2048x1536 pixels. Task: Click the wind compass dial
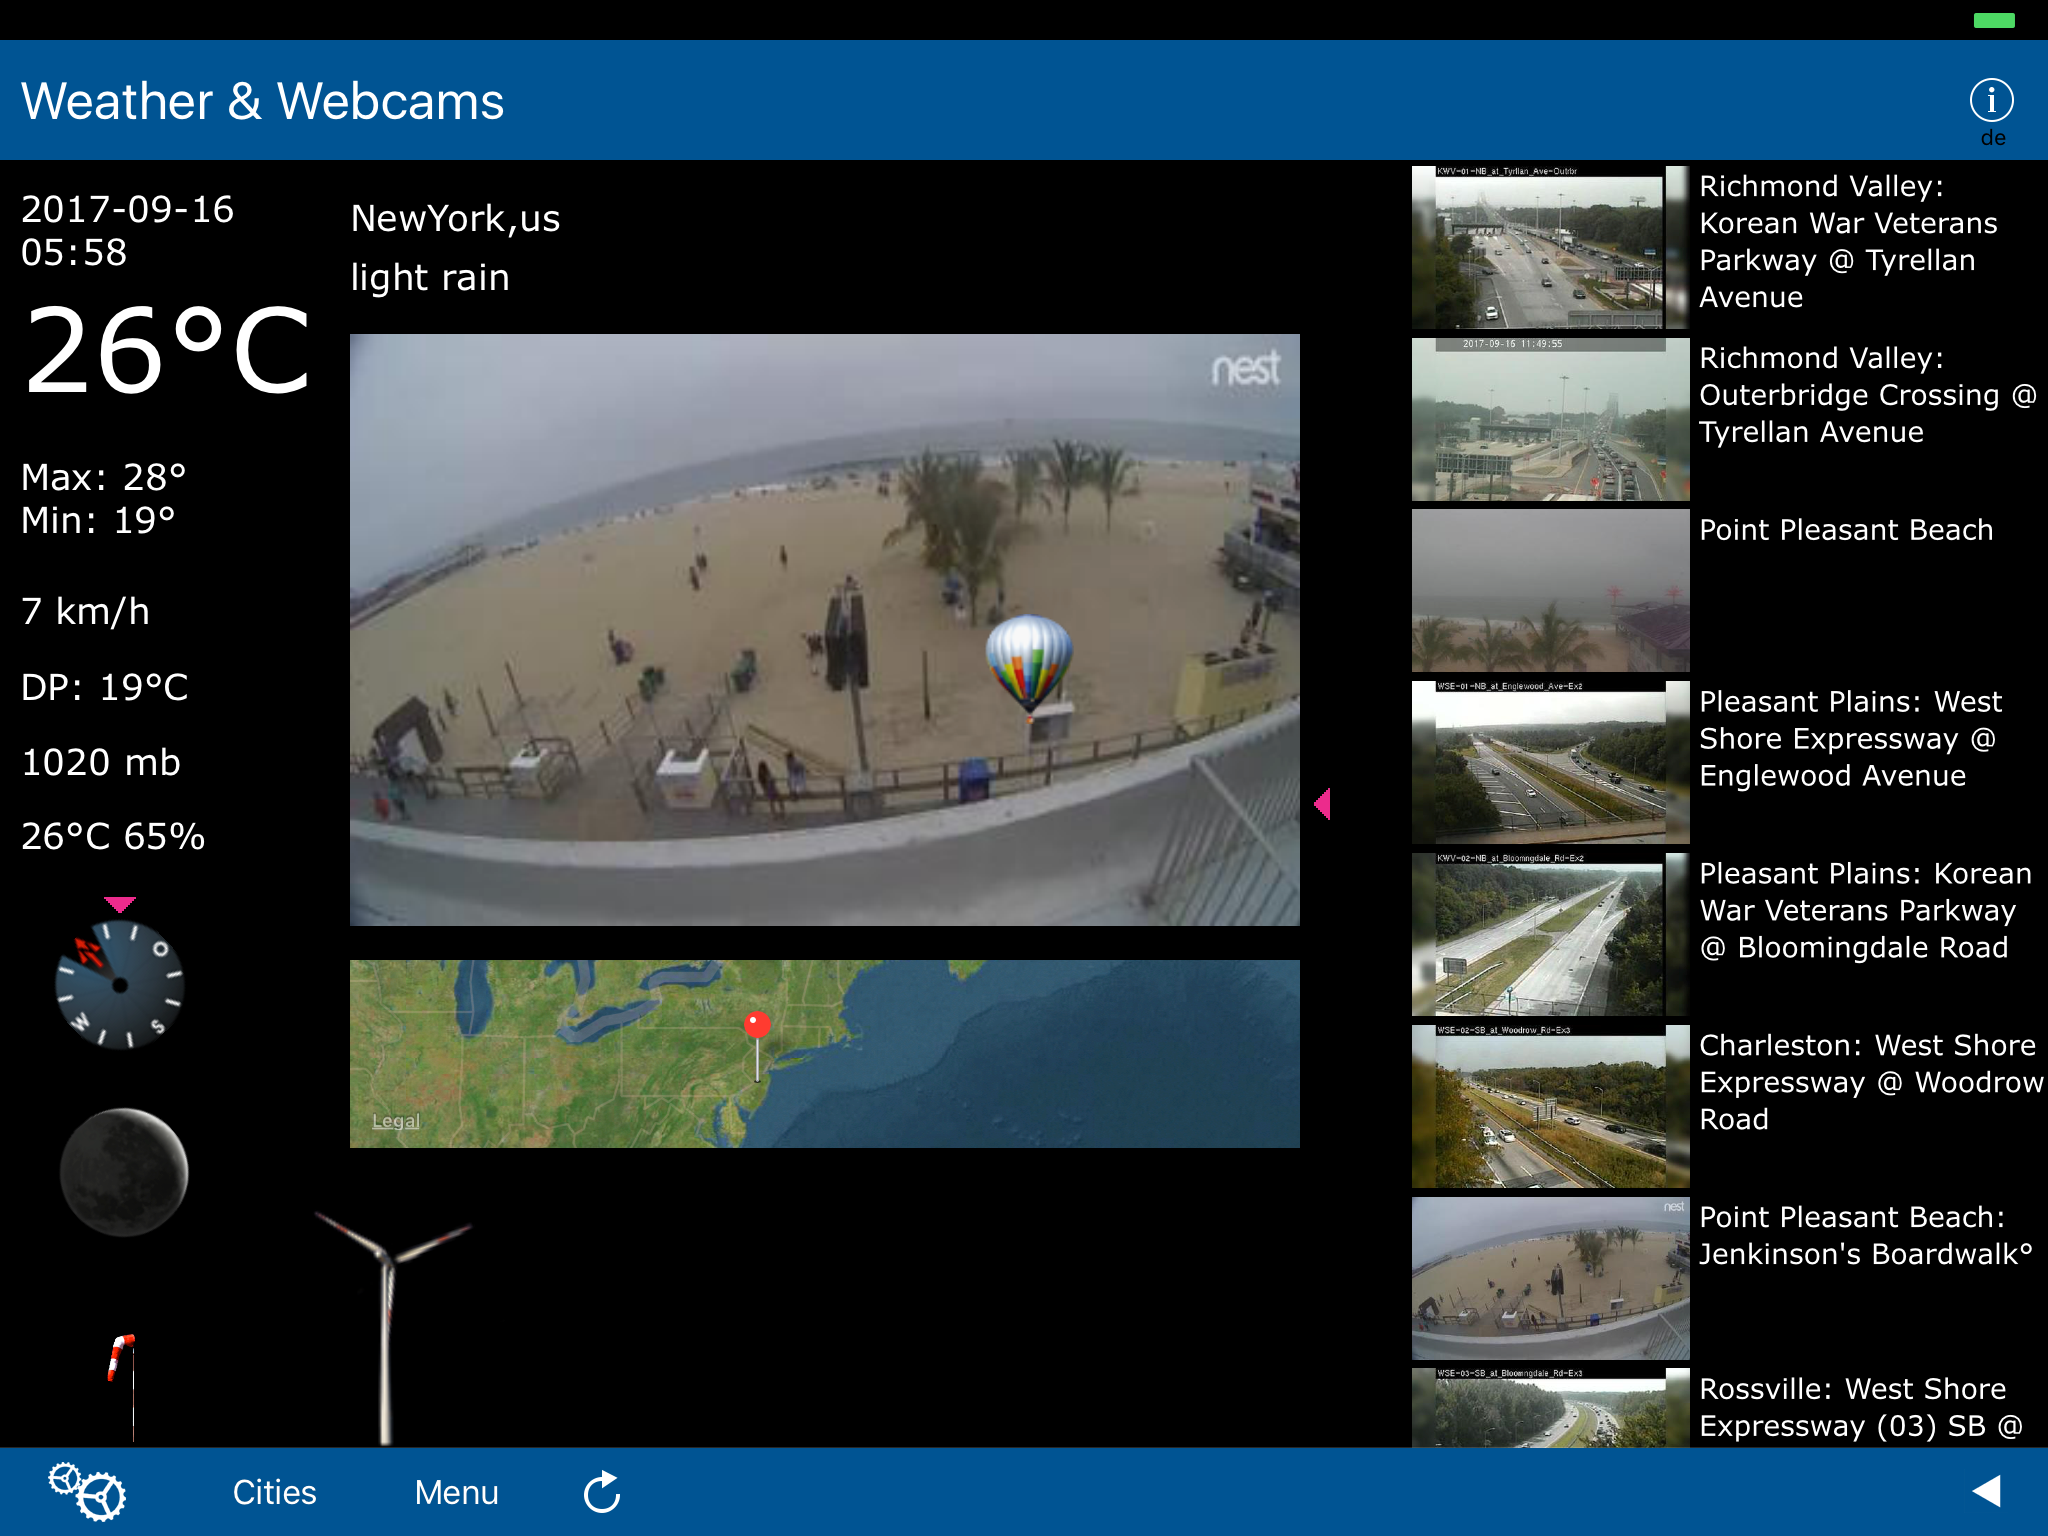[120, 985]
